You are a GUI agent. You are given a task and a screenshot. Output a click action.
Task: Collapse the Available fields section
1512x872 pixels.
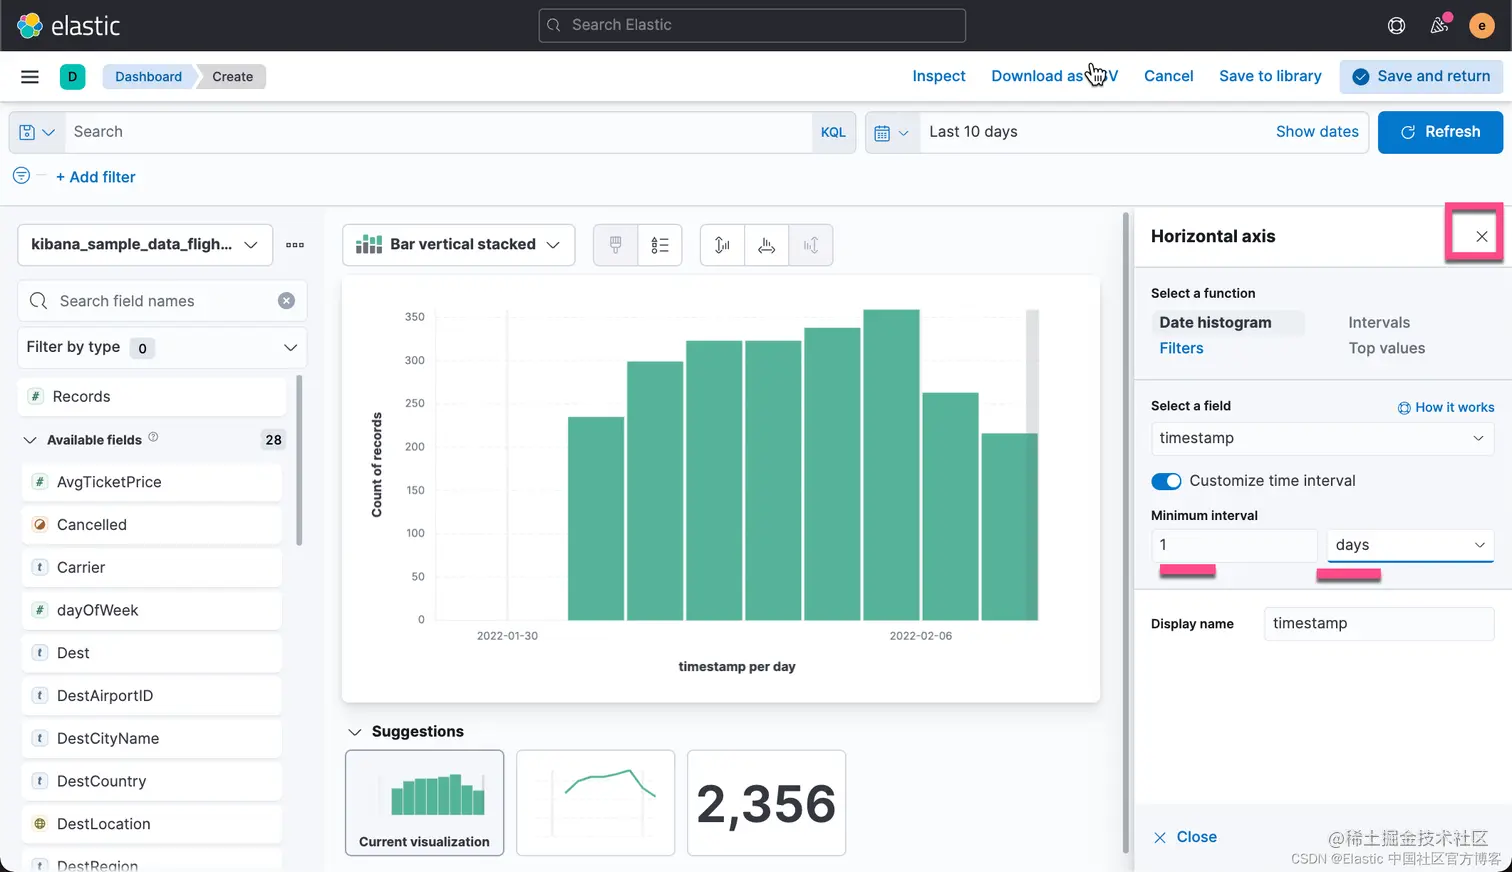pos(30,440)
